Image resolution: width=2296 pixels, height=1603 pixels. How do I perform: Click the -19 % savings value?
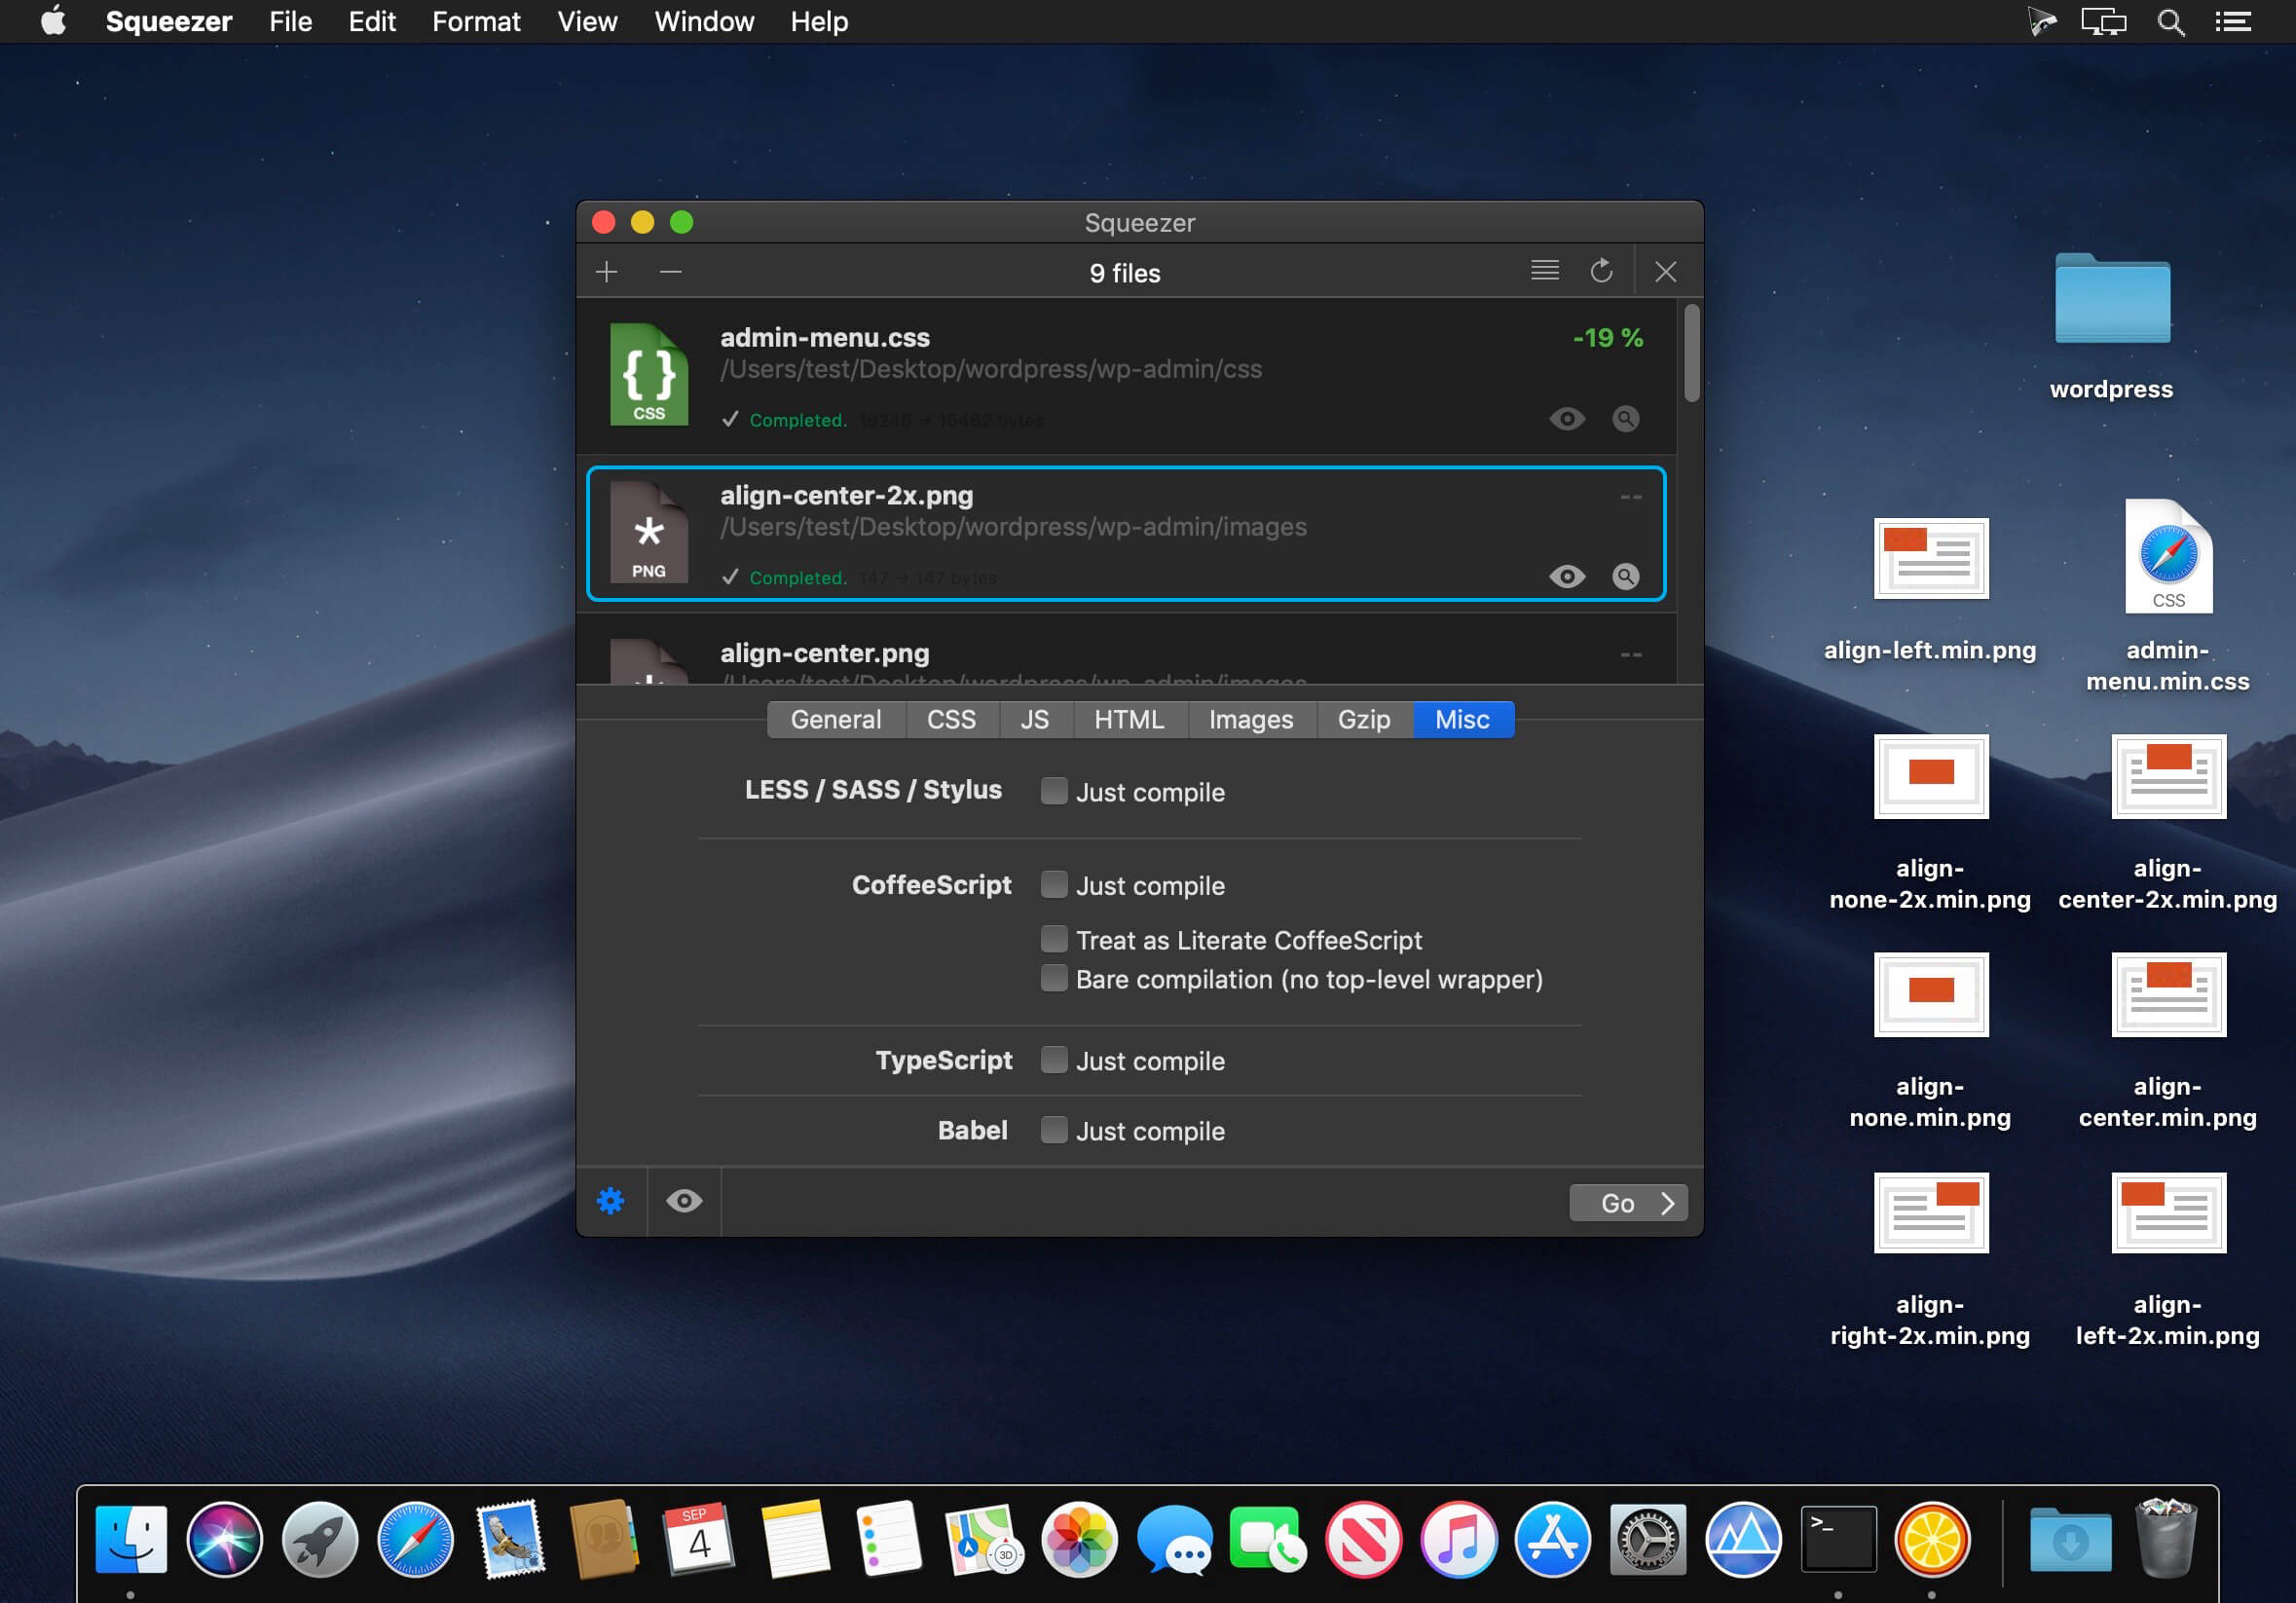click(x=1608, y=338)
